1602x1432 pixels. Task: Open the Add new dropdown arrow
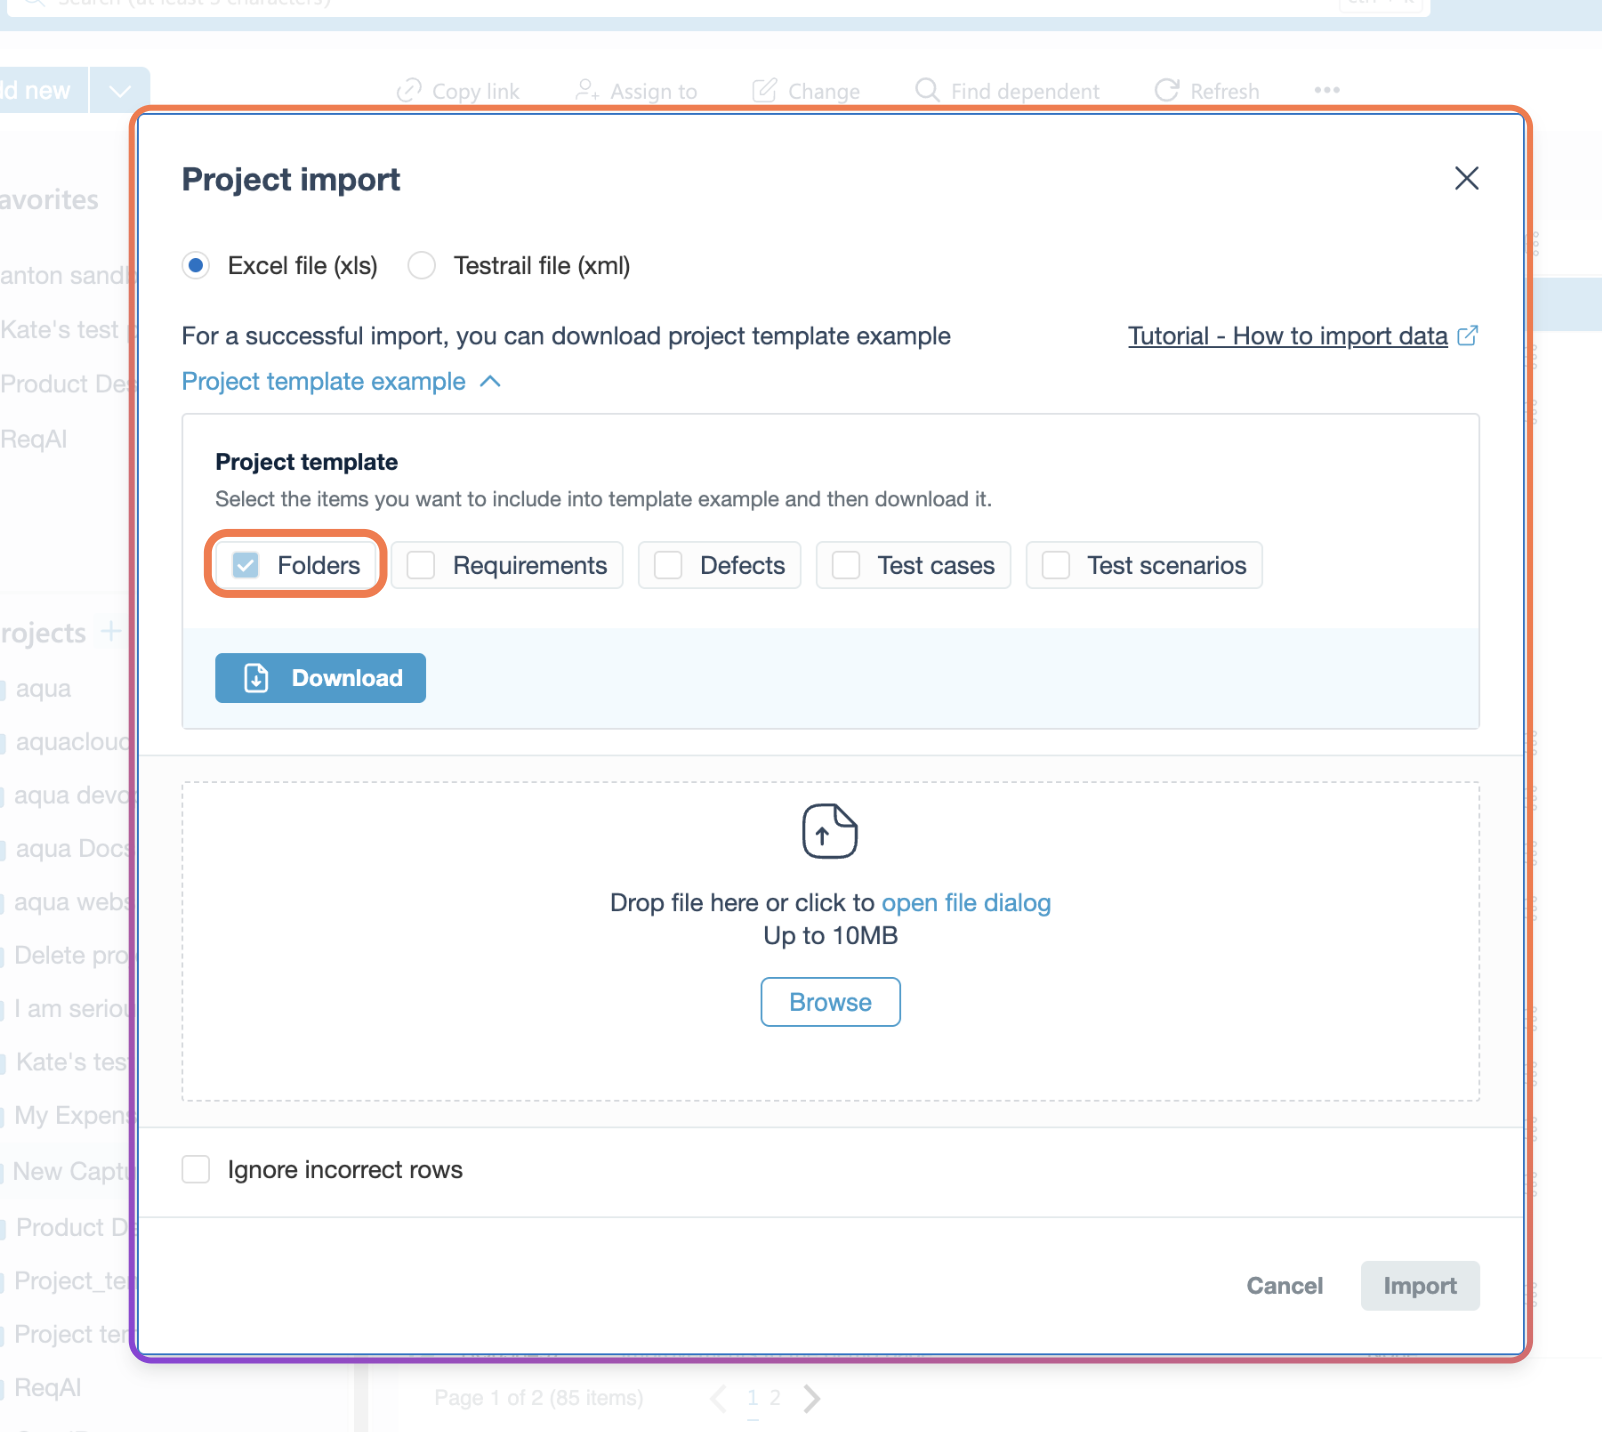click(120, 91)
